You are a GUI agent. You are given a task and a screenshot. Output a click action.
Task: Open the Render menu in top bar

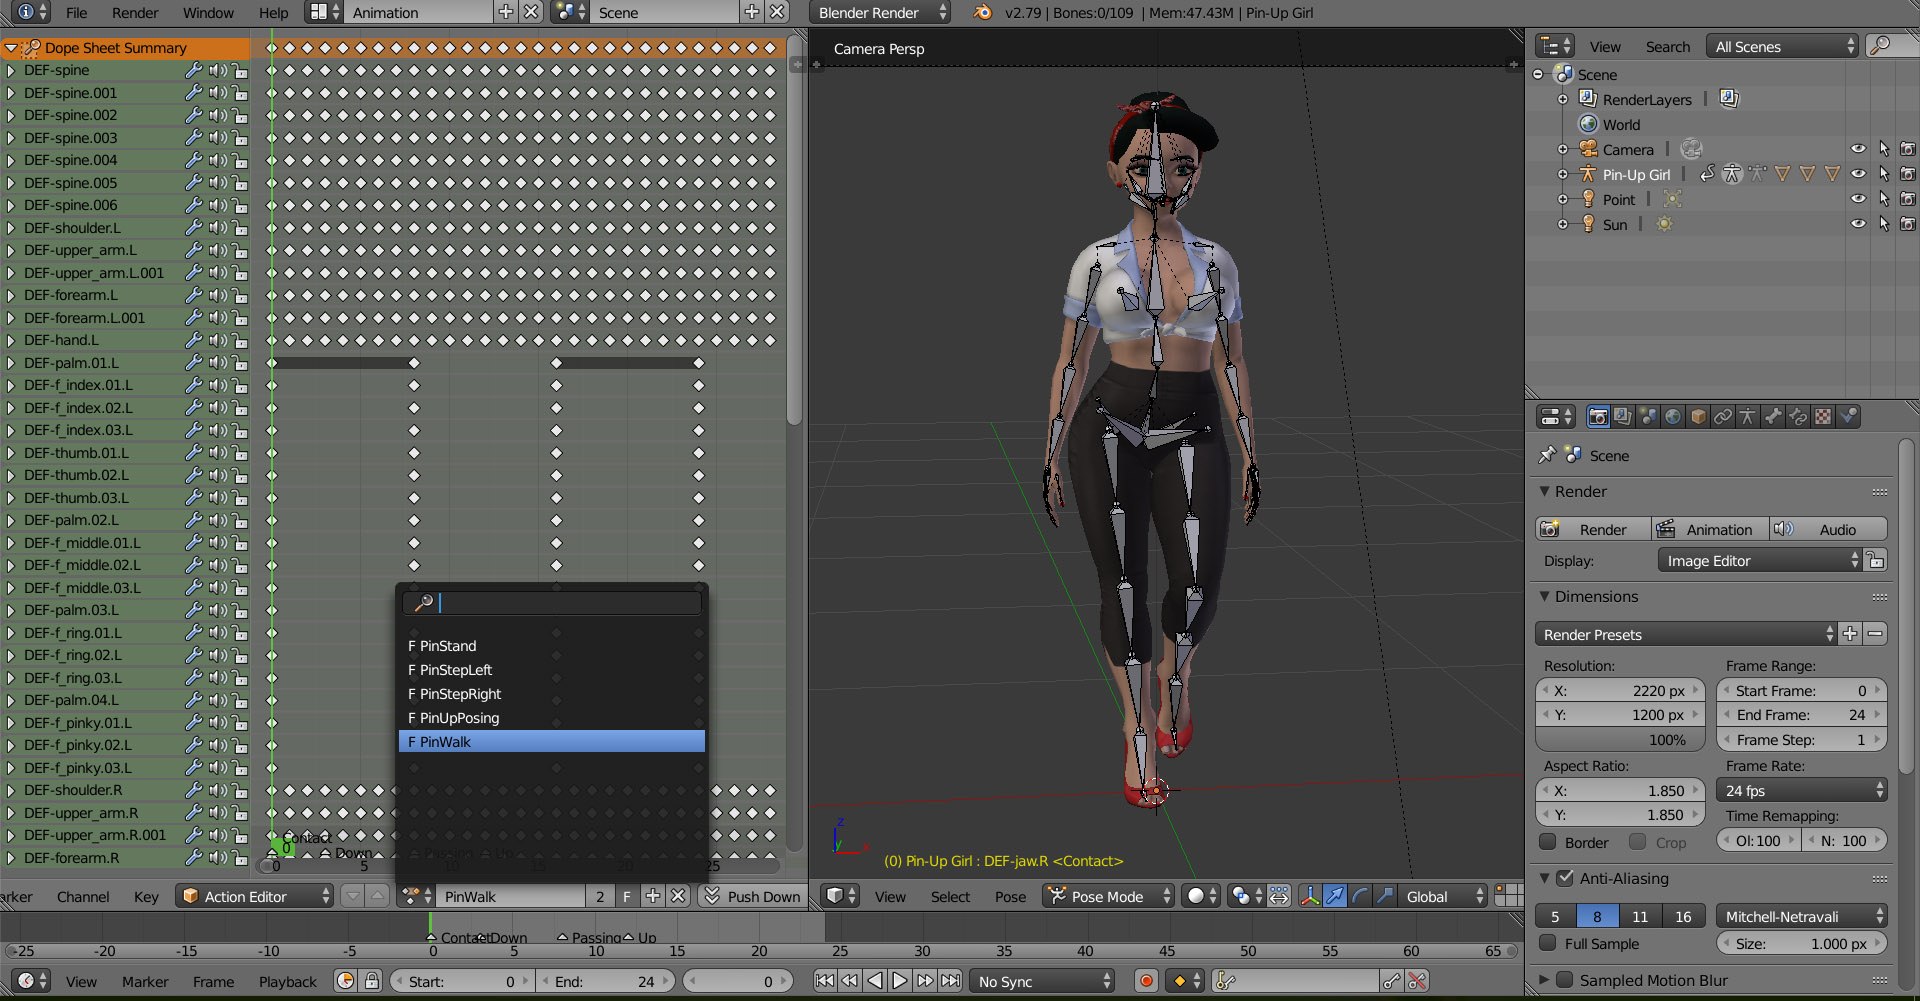(135, 13)
